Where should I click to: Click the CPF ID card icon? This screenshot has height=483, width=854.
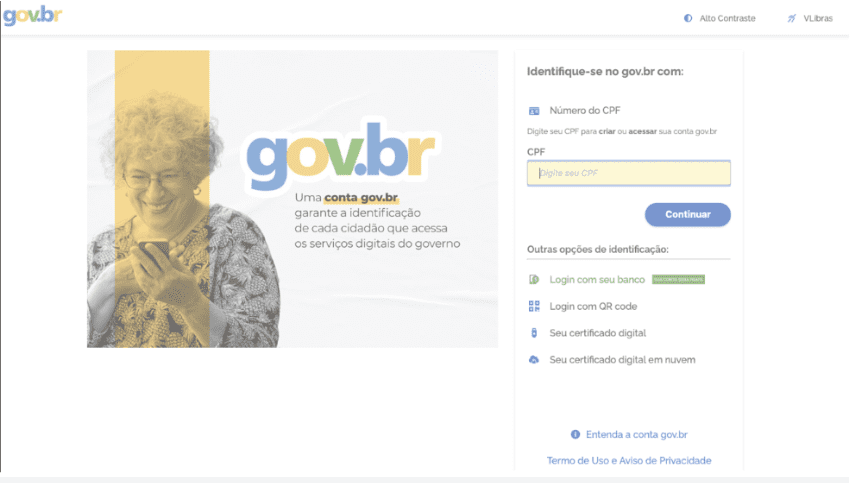pyautogui.click(x=534, y=111)
